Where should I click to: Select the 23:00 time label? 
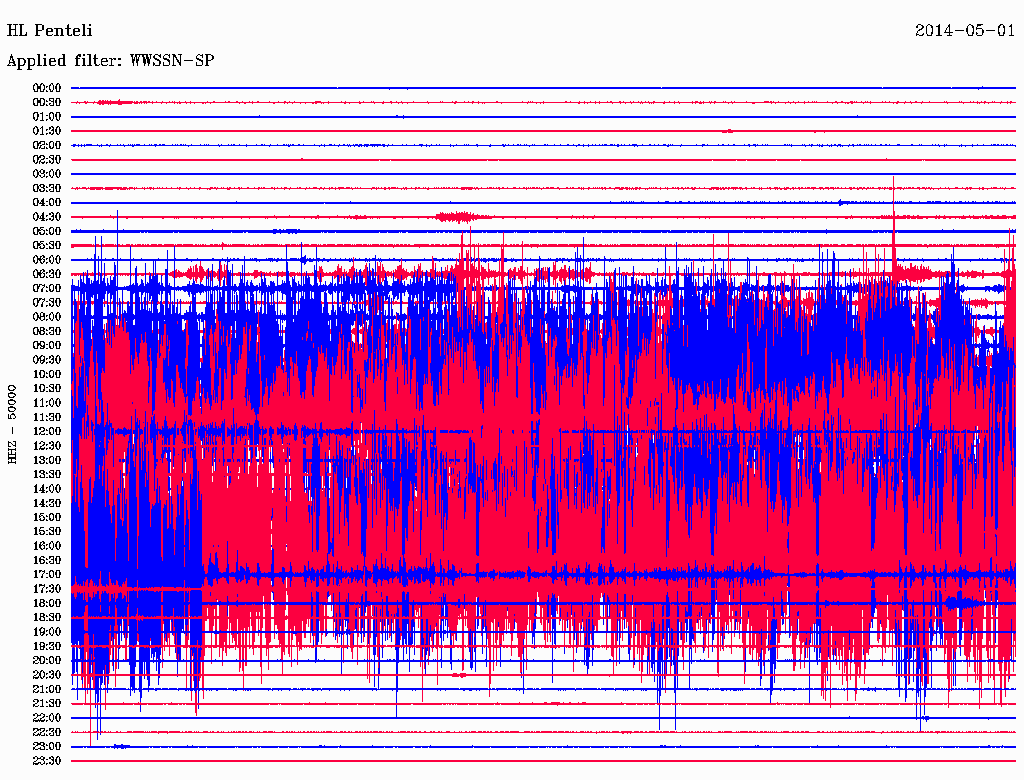[x=47, y=746]
